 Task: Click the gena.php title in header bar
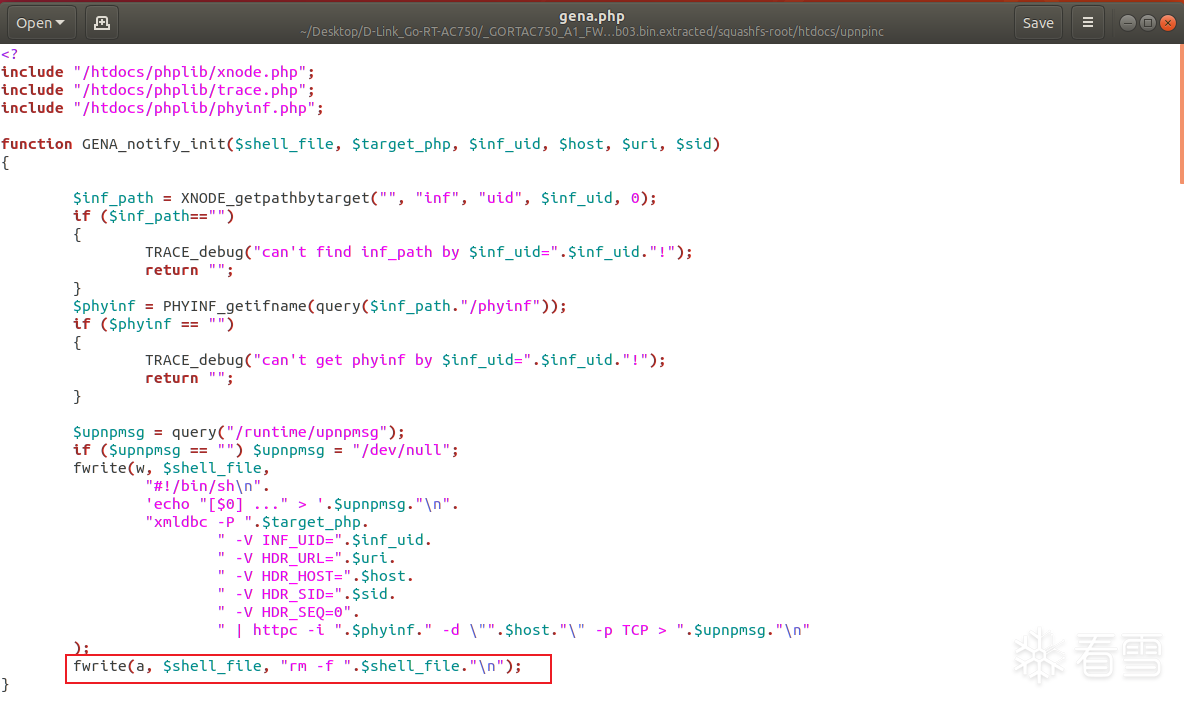pos(591,16)
